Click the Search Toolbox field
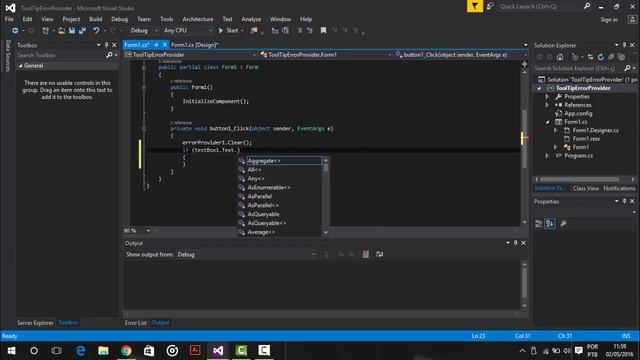Viewport: 640px width, 360px height. tap(61, 55)
